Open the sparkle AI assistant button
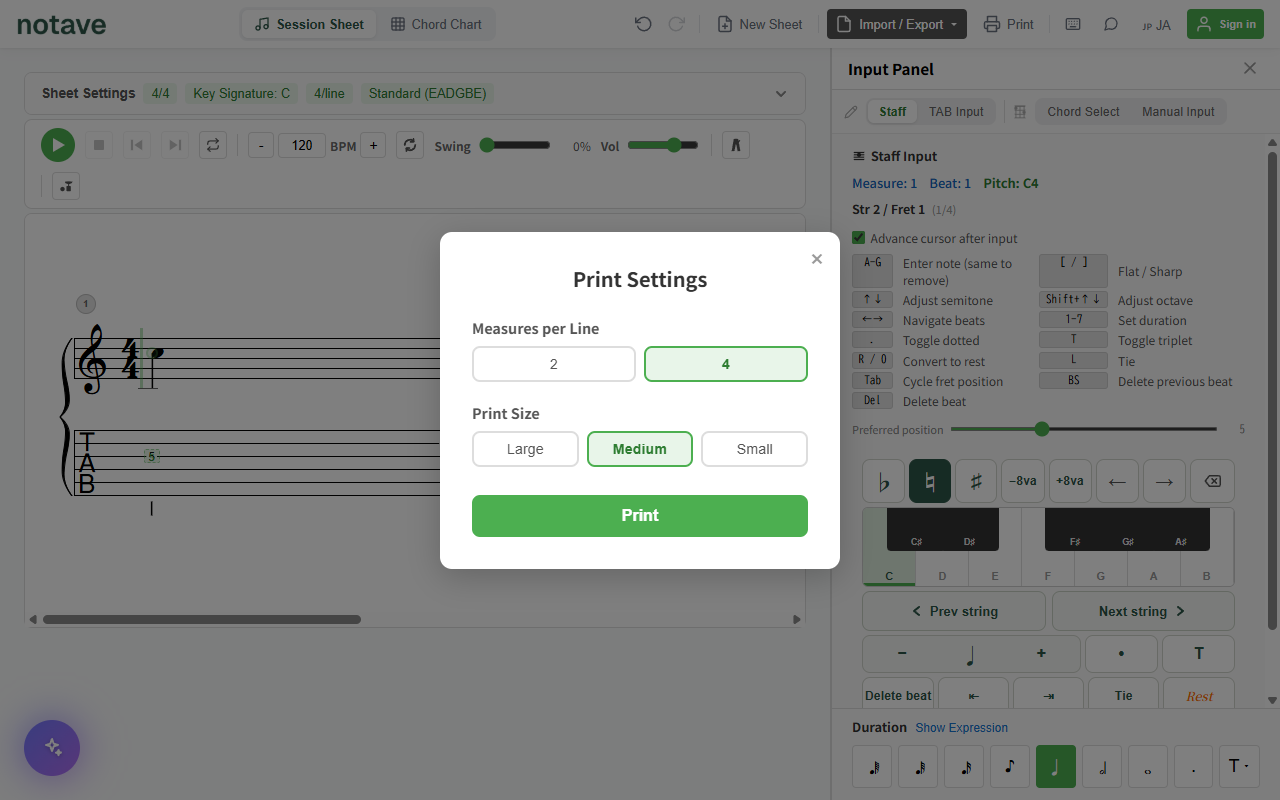This screenshot has height=800, width=1280. (52, 748)
